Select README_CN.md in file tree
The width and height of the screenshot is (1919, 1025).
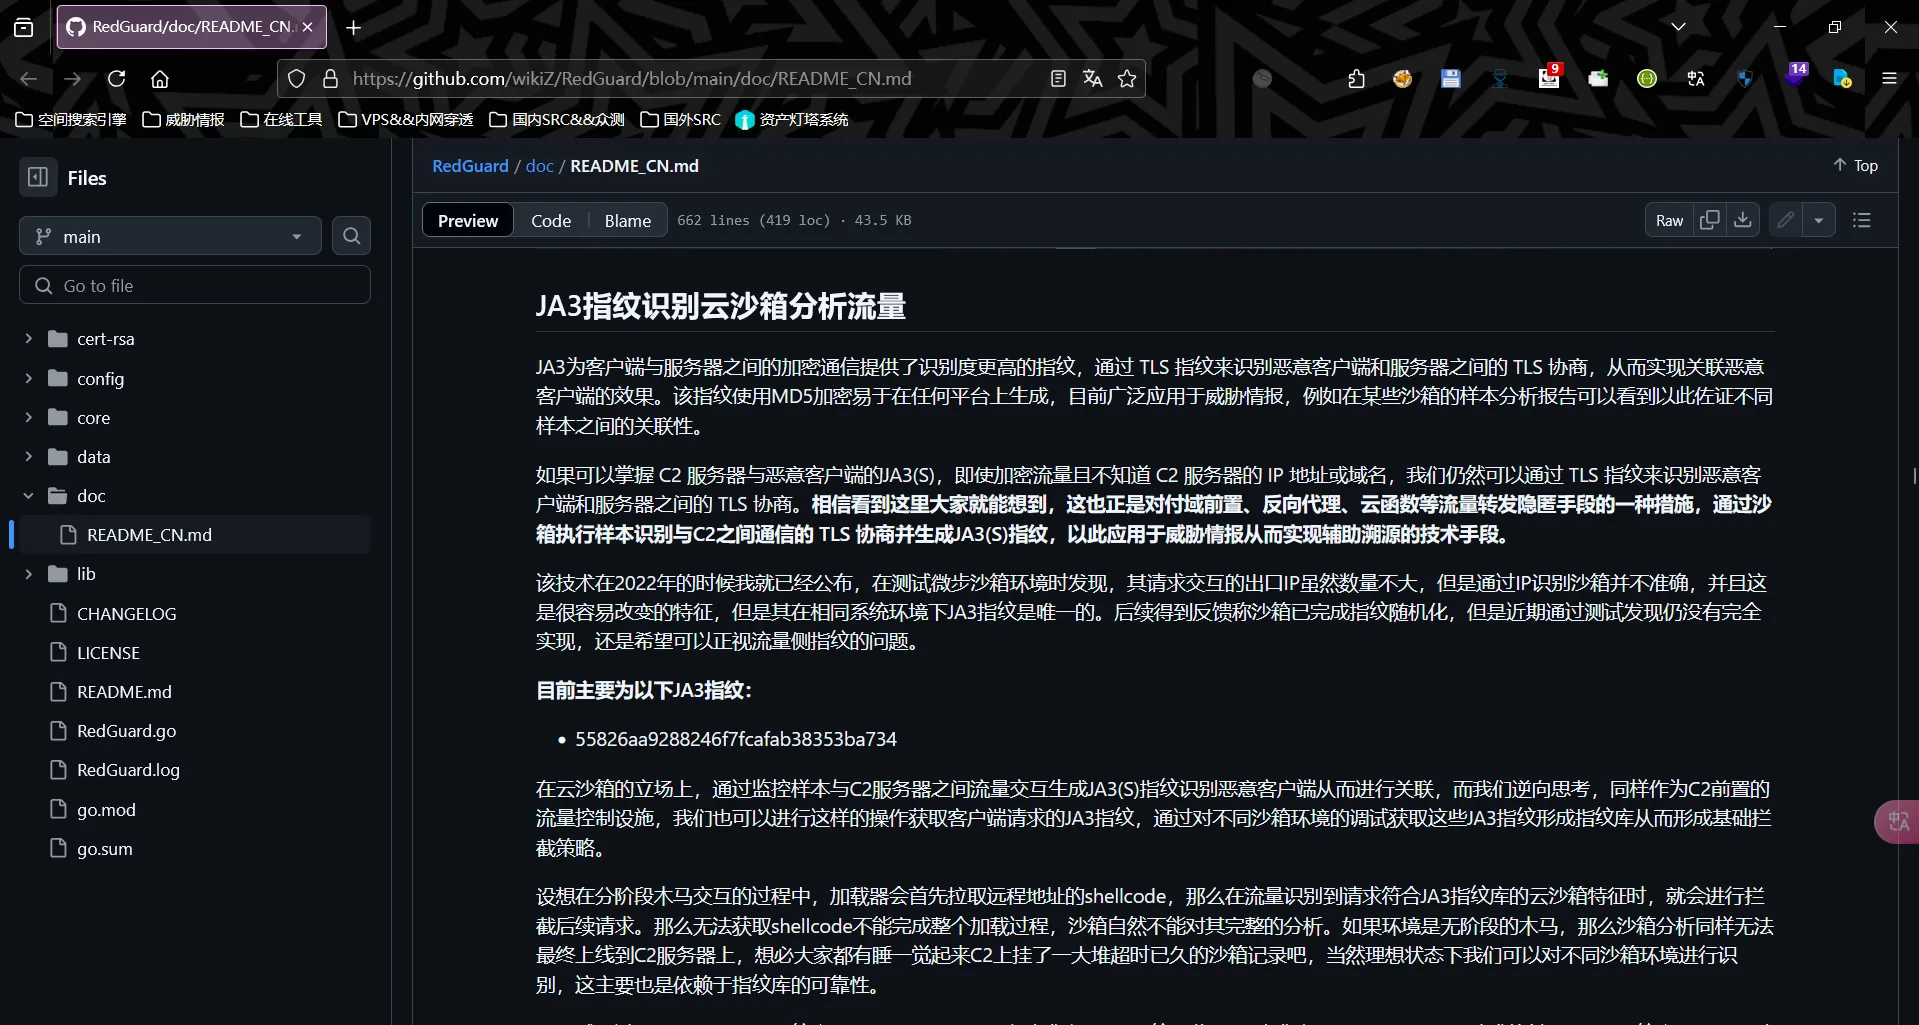coord(195,535)
